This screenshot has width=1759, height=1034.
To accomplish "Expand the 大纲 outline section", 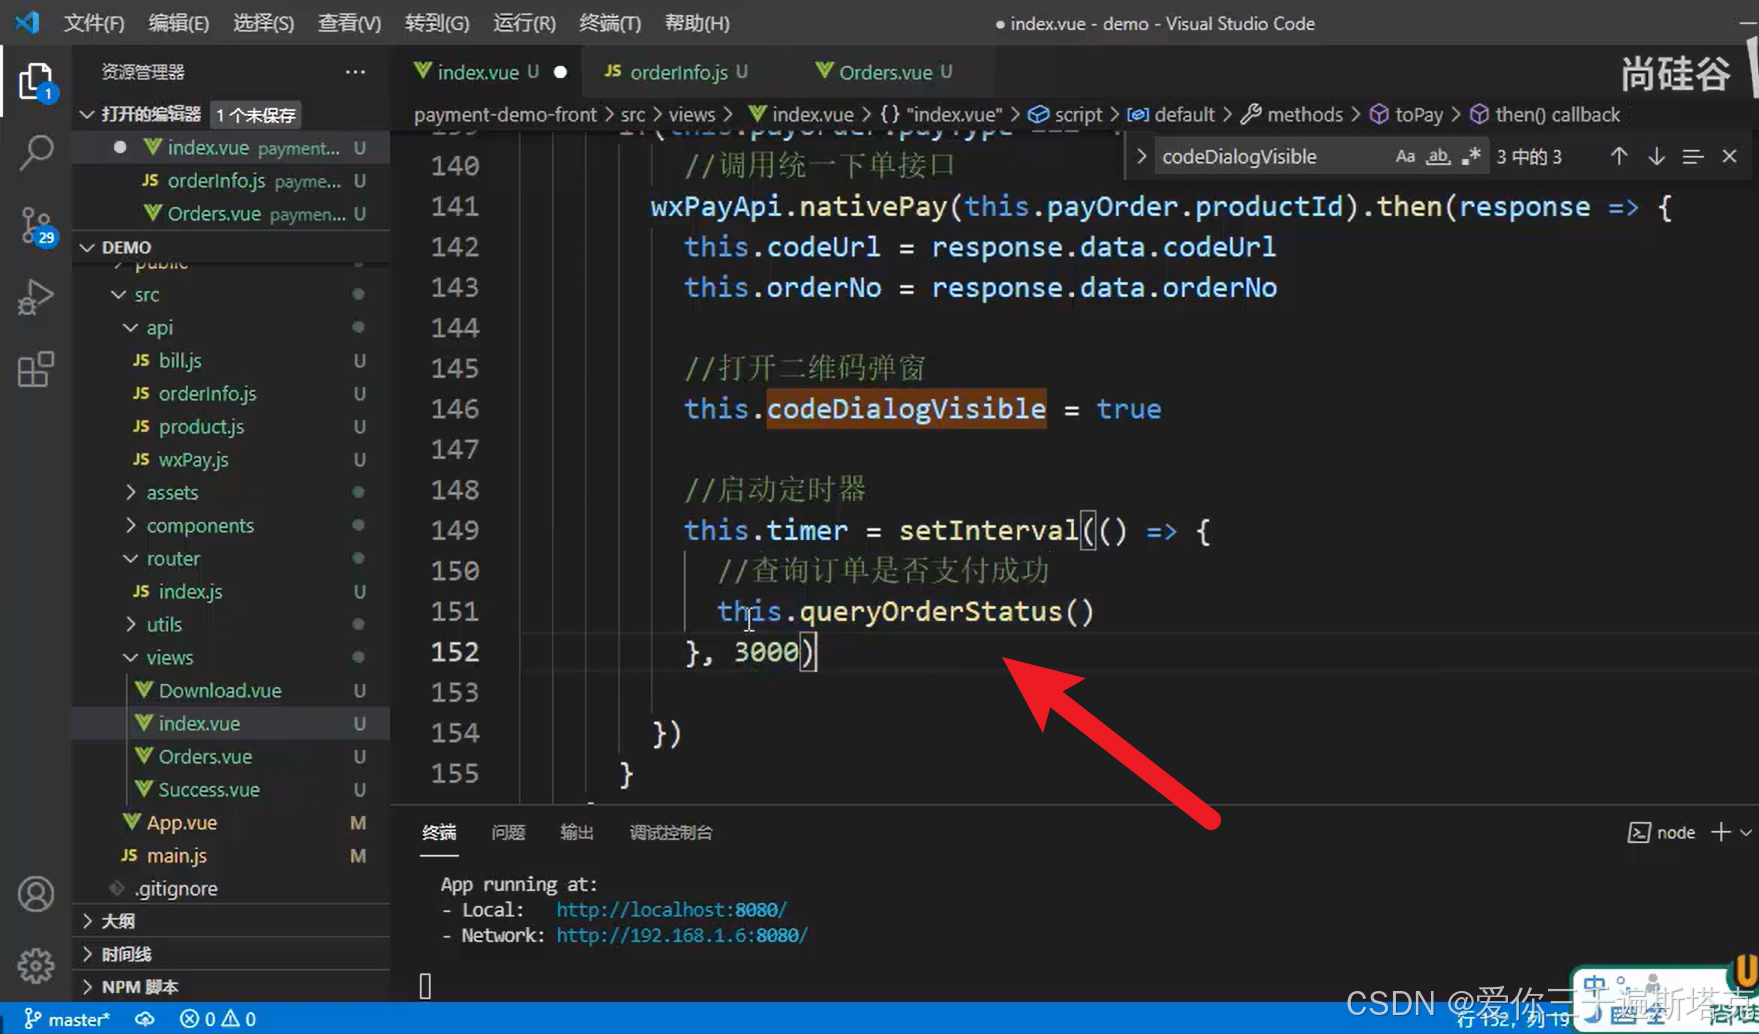I will pyautogui.click(x=87, y=921).
